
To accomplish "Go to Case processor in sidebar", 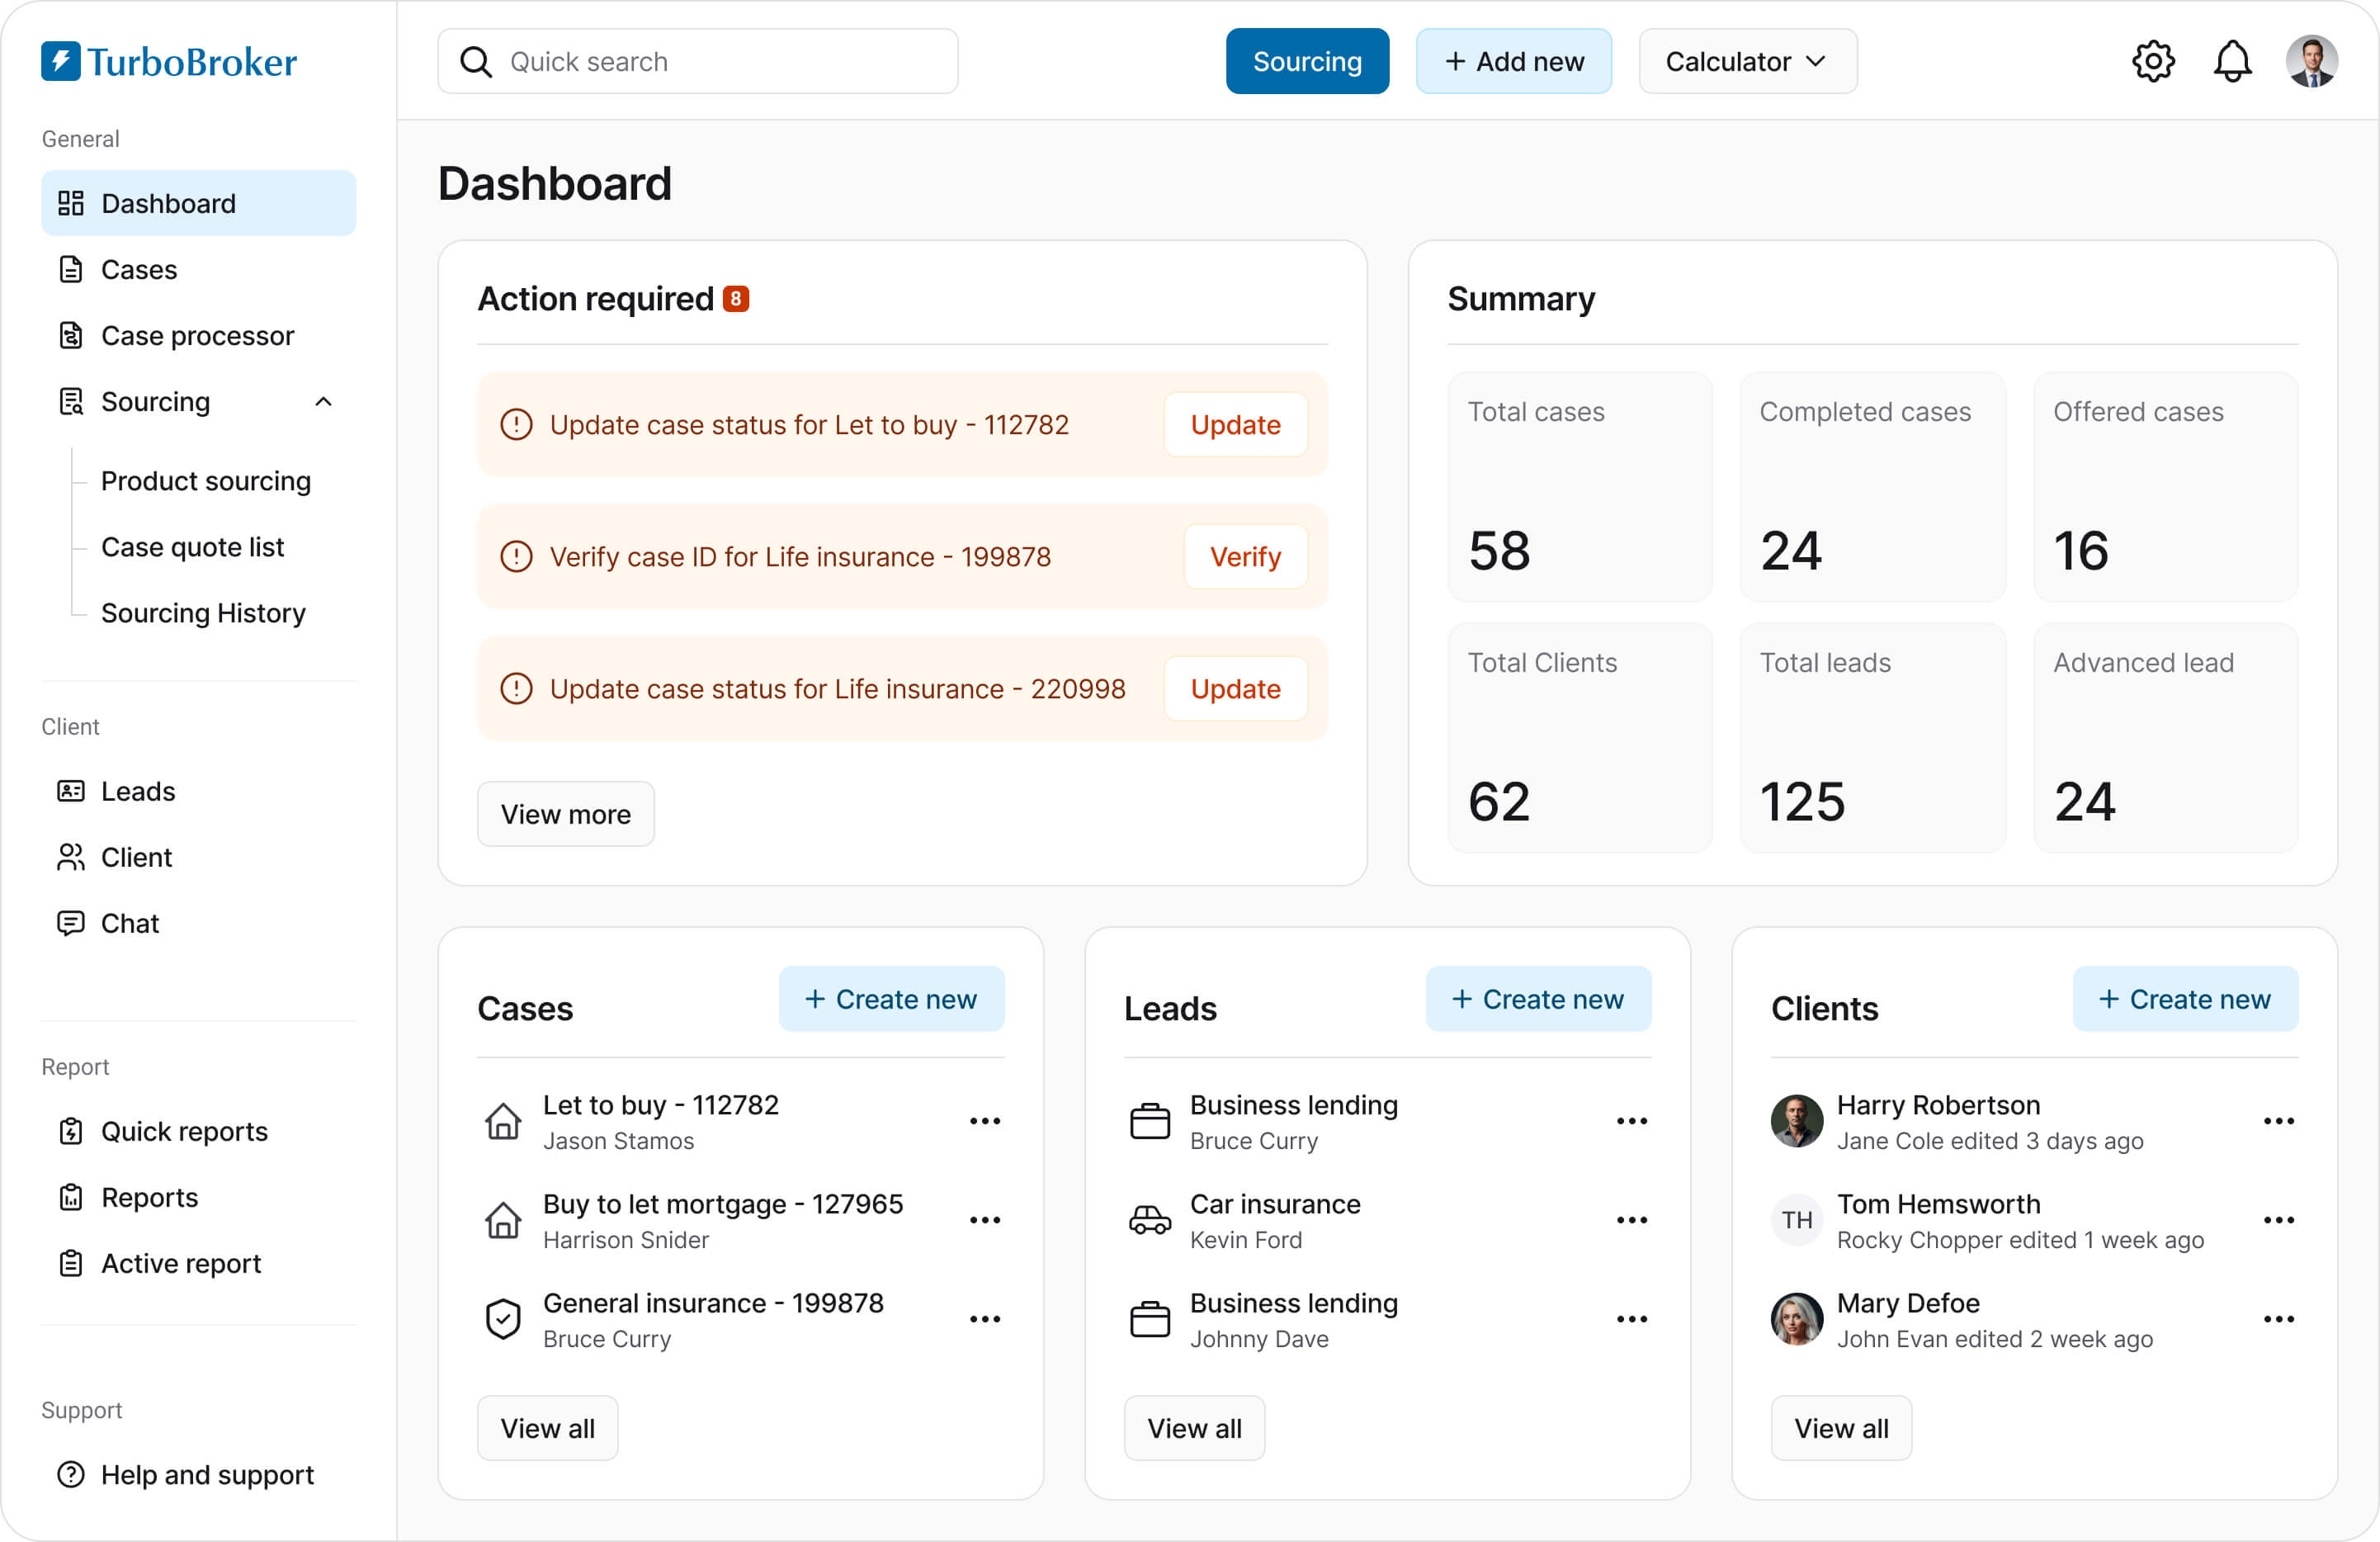I will click(199, 336).
